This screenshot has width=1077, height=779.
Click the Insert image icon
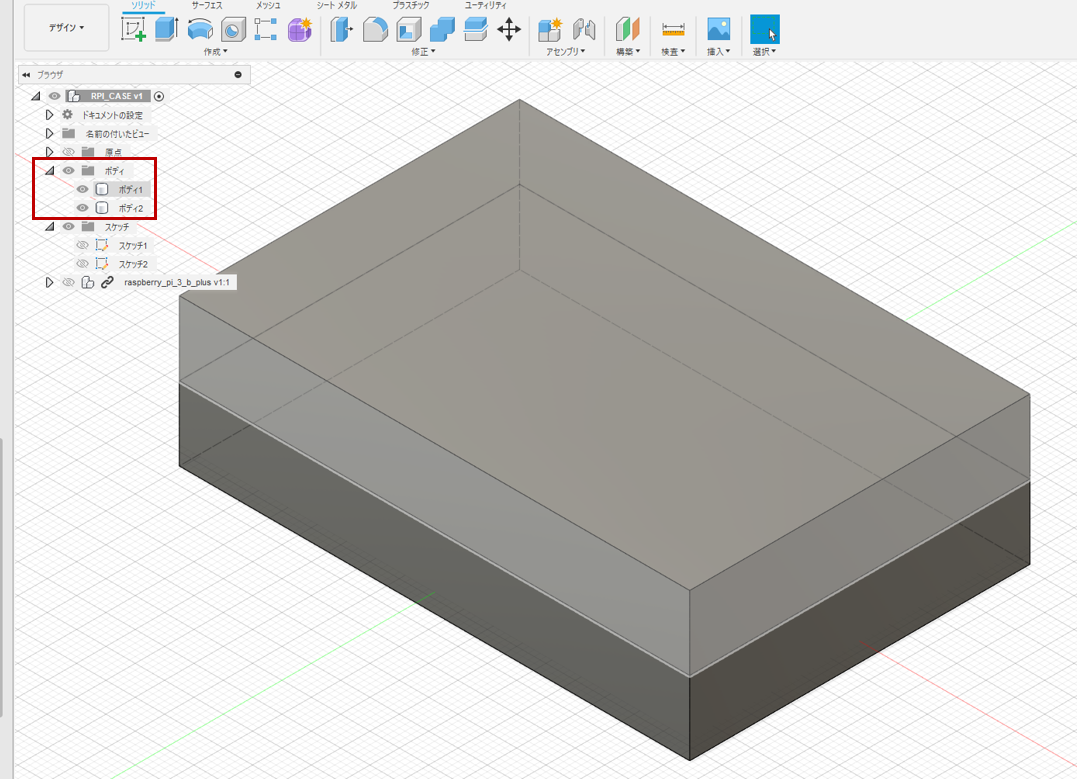718,29
